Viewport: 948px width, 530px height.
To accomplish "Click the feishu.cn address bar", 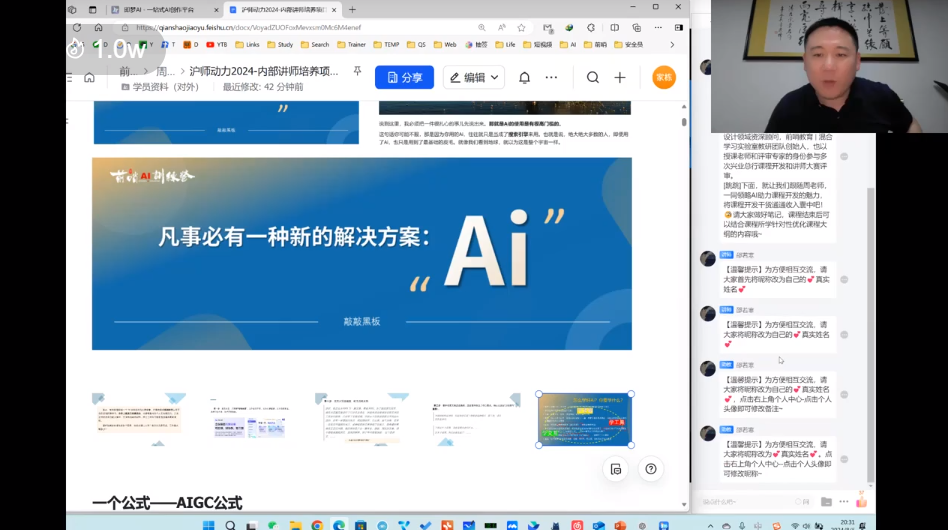I will (x=296, y=28).
